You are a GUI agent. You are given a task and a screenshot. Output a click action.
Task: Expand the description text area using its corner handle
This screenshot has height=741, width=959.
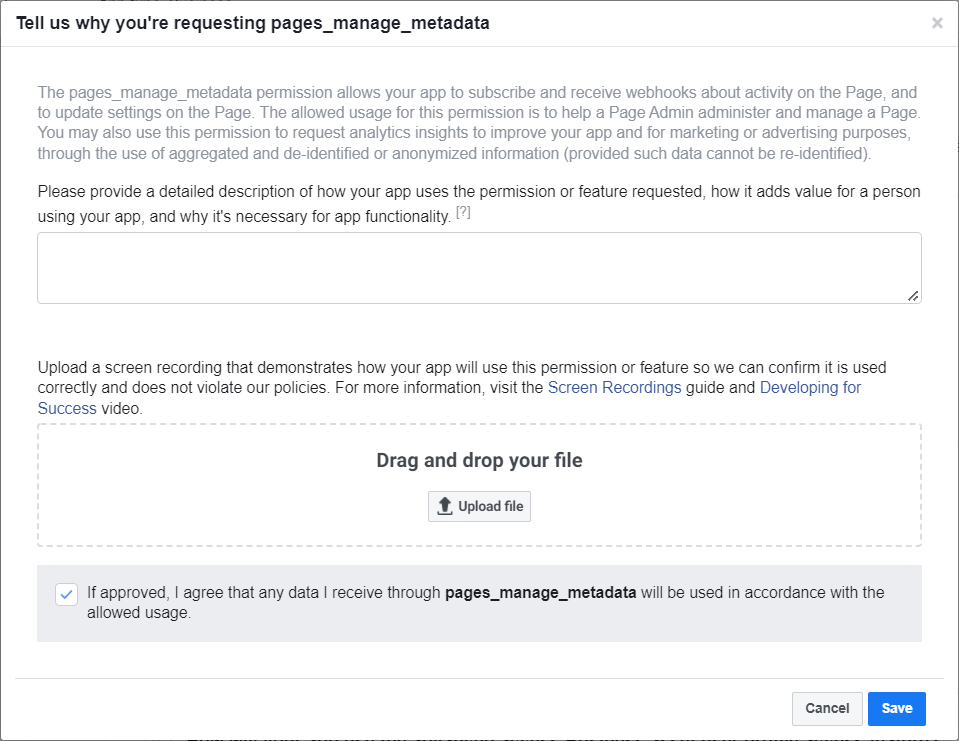(912, 295)
